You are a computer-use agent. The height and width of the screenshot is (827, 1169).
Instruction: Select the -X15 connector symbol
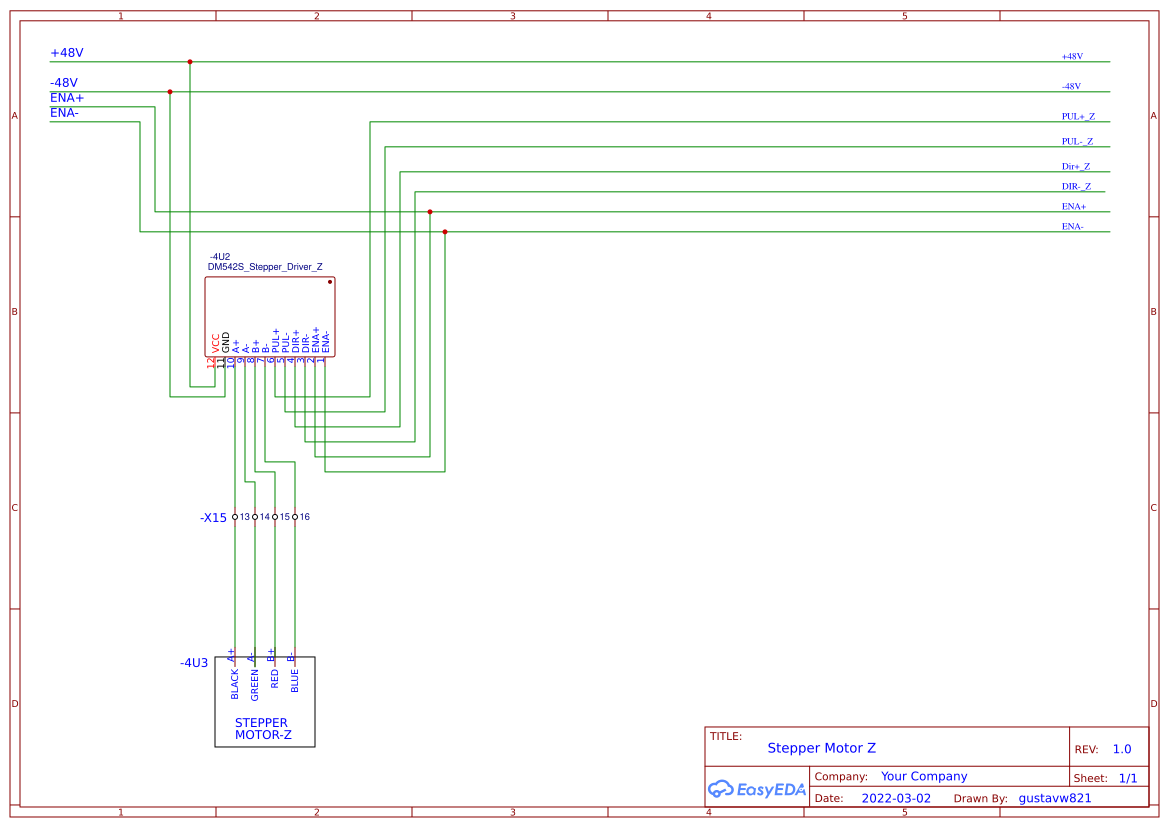coord(213,518)
